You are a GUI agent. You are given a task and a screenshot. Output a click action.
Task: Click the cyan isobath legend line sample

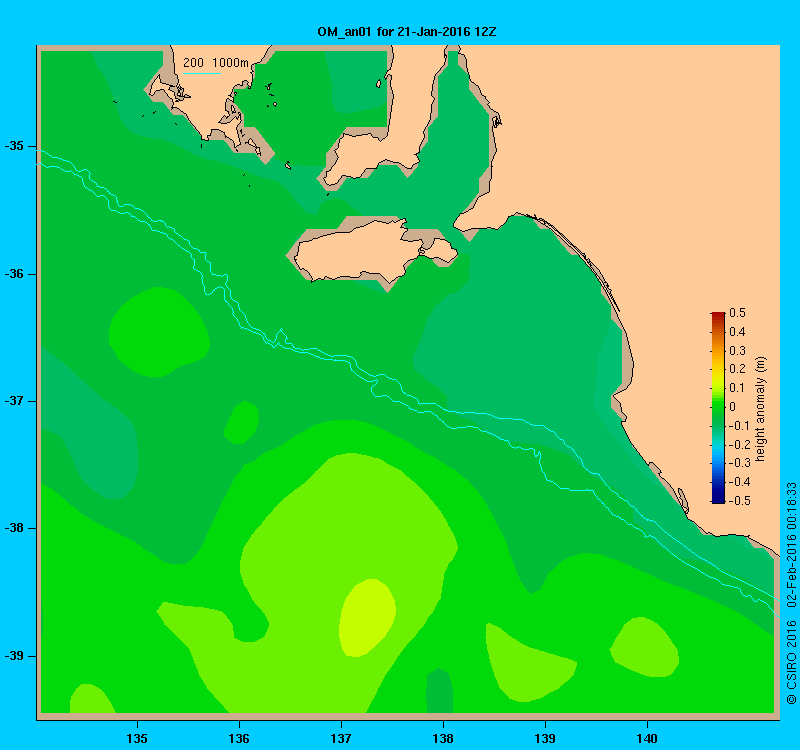click(x=202, y=73)
